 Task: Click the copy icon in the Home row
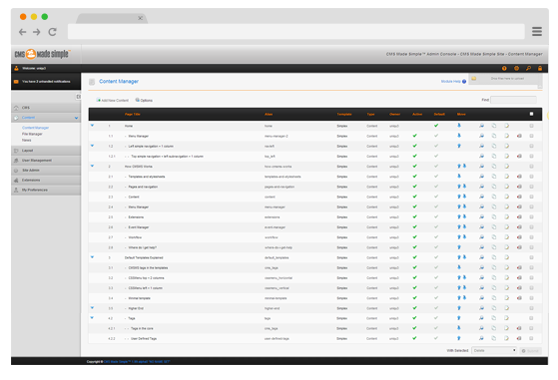click(494, 126)
